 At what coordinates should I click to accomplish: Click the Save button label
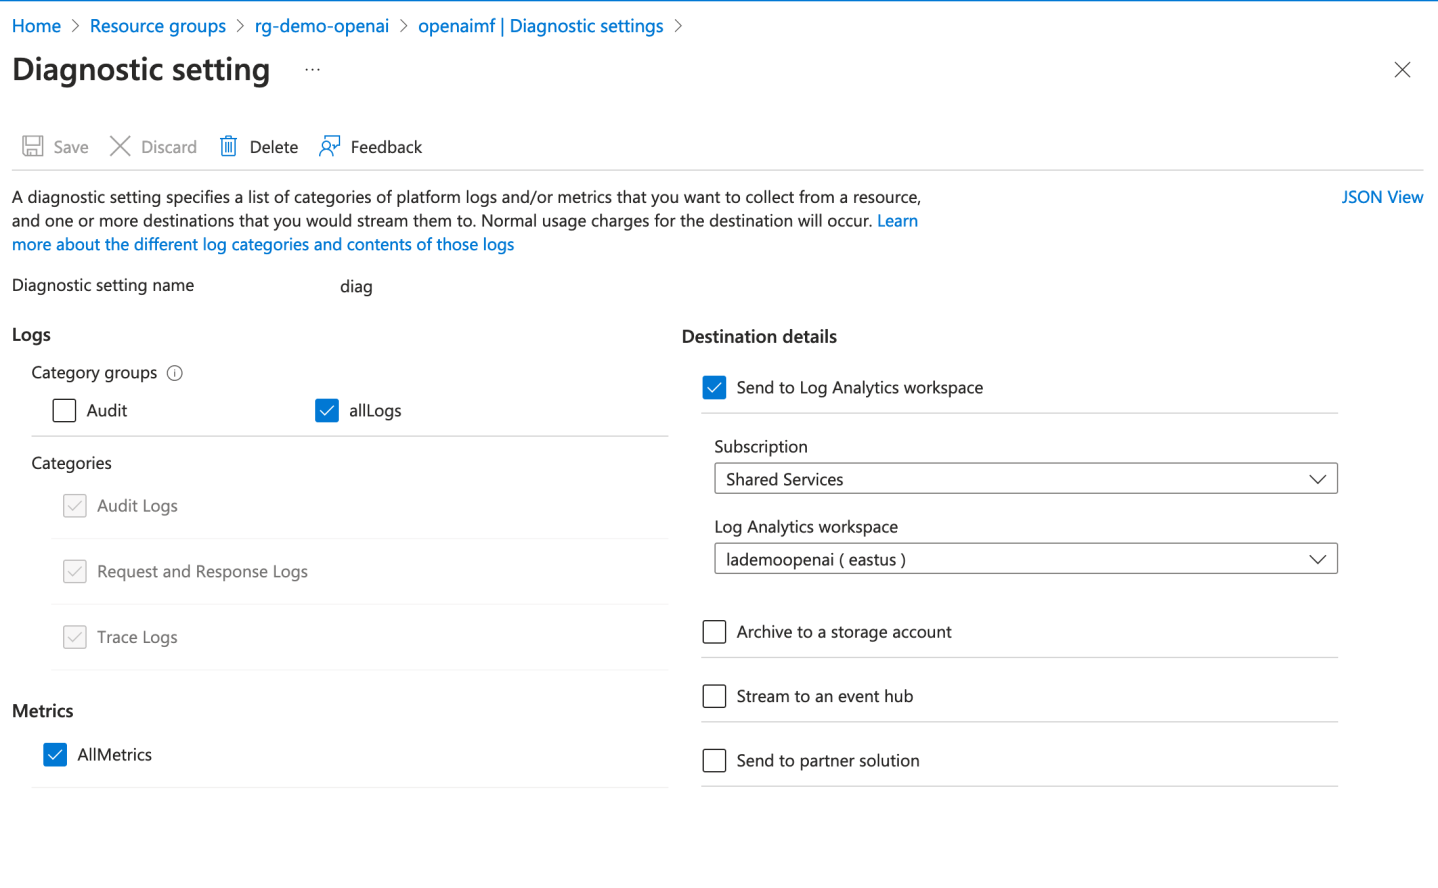(x=71, y=147)
